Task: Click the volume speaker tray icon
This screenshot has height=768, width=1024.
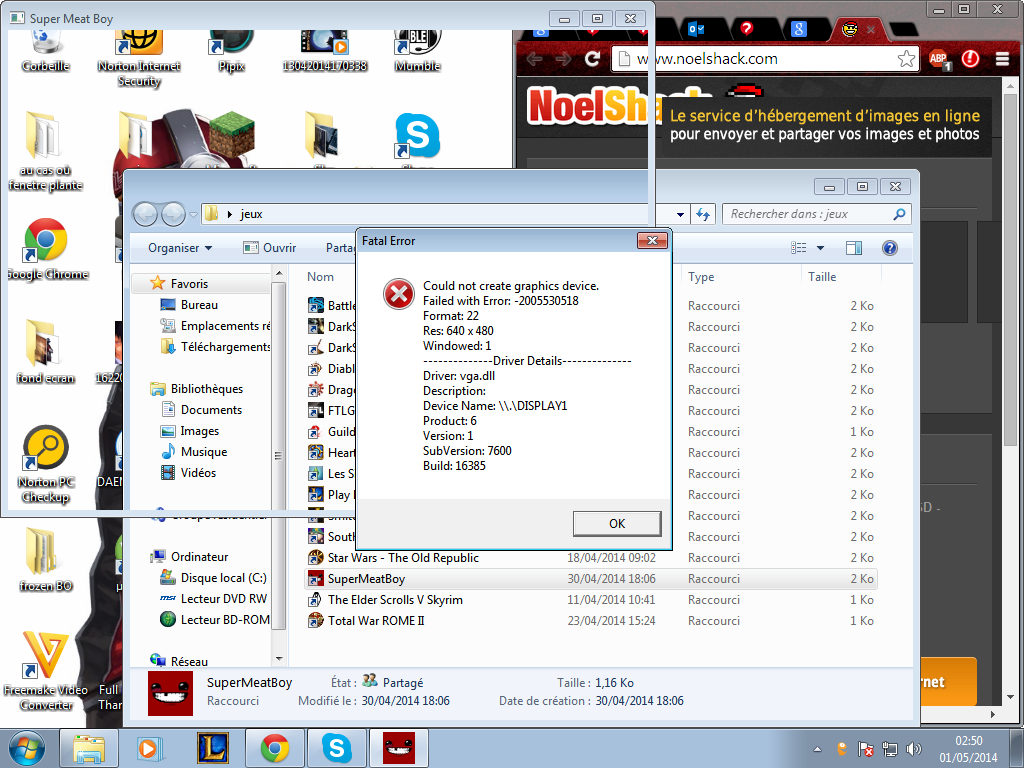Action: [914, 749]
